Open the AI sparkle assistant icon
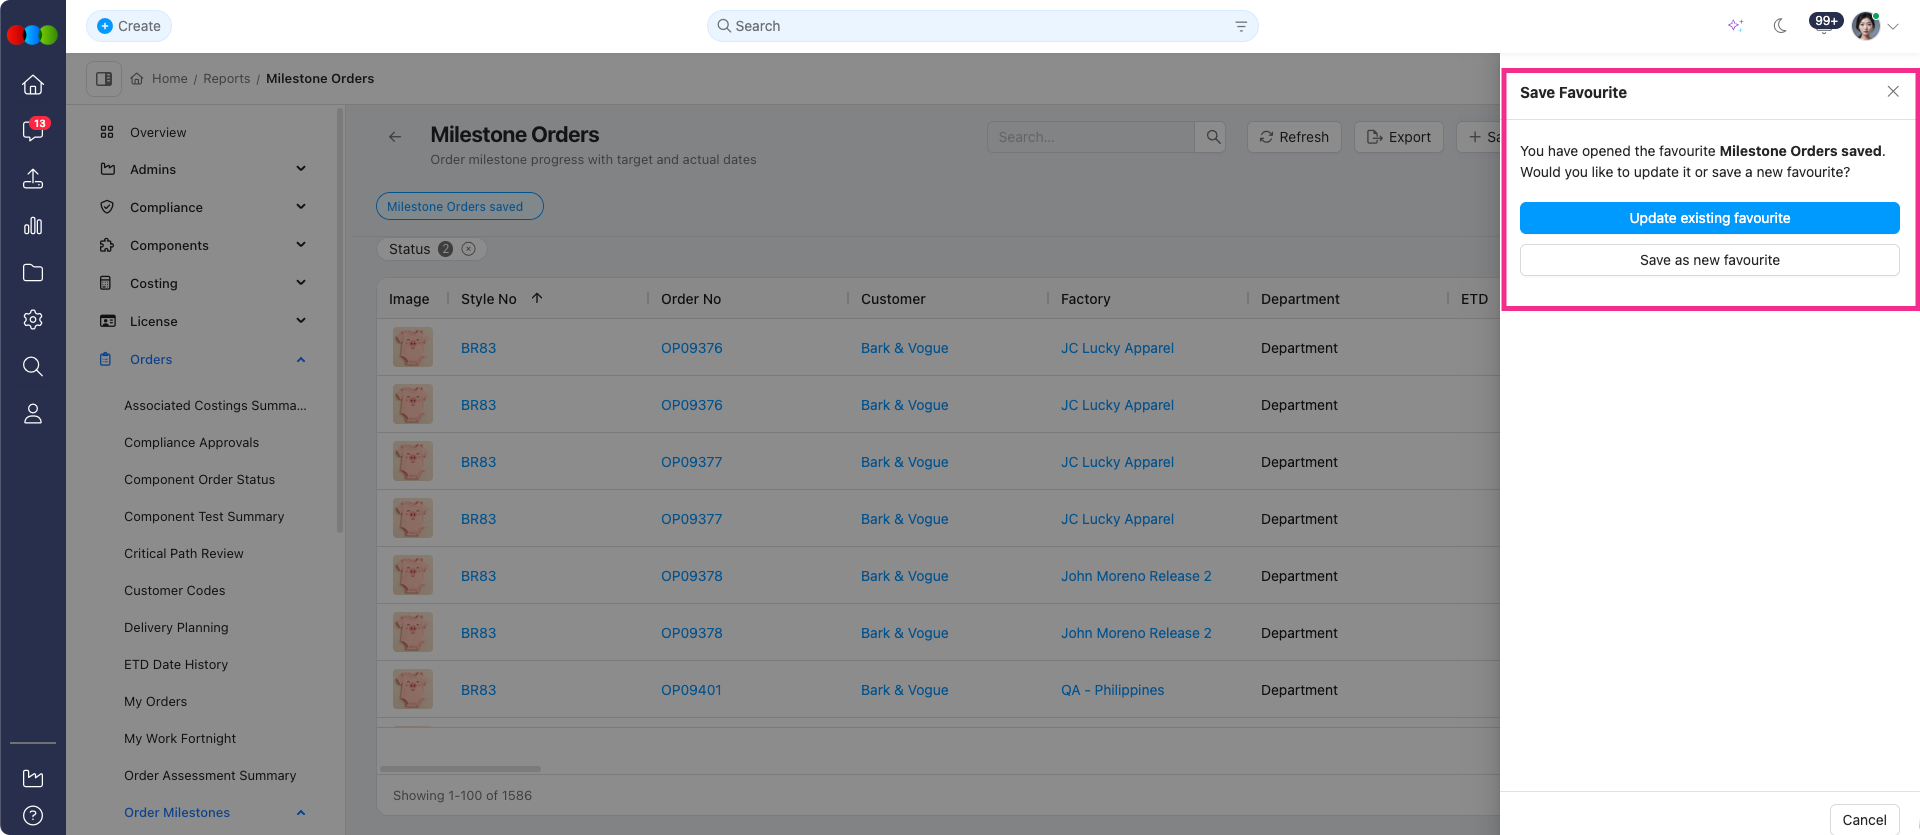 click(1735, 26)
